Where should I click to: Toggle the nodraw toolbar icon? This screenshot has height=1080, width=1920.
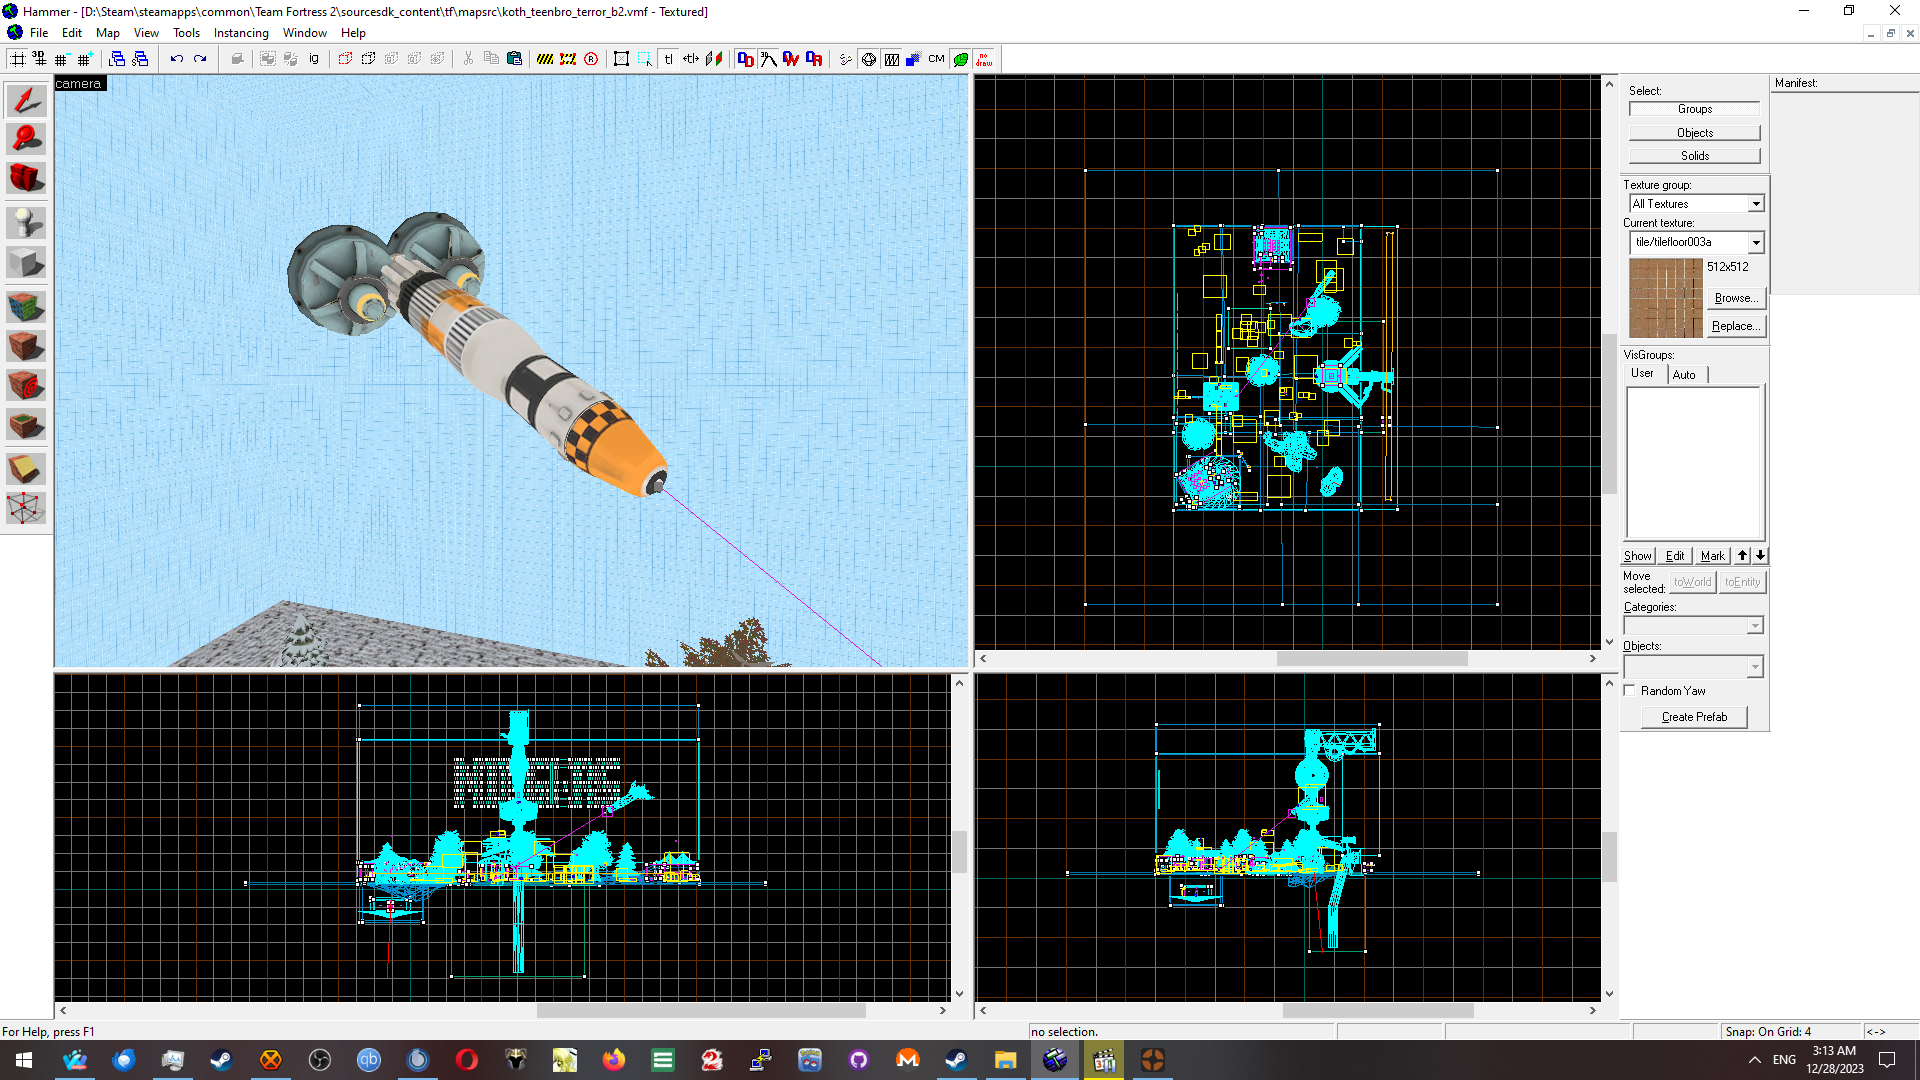point(984,59)
